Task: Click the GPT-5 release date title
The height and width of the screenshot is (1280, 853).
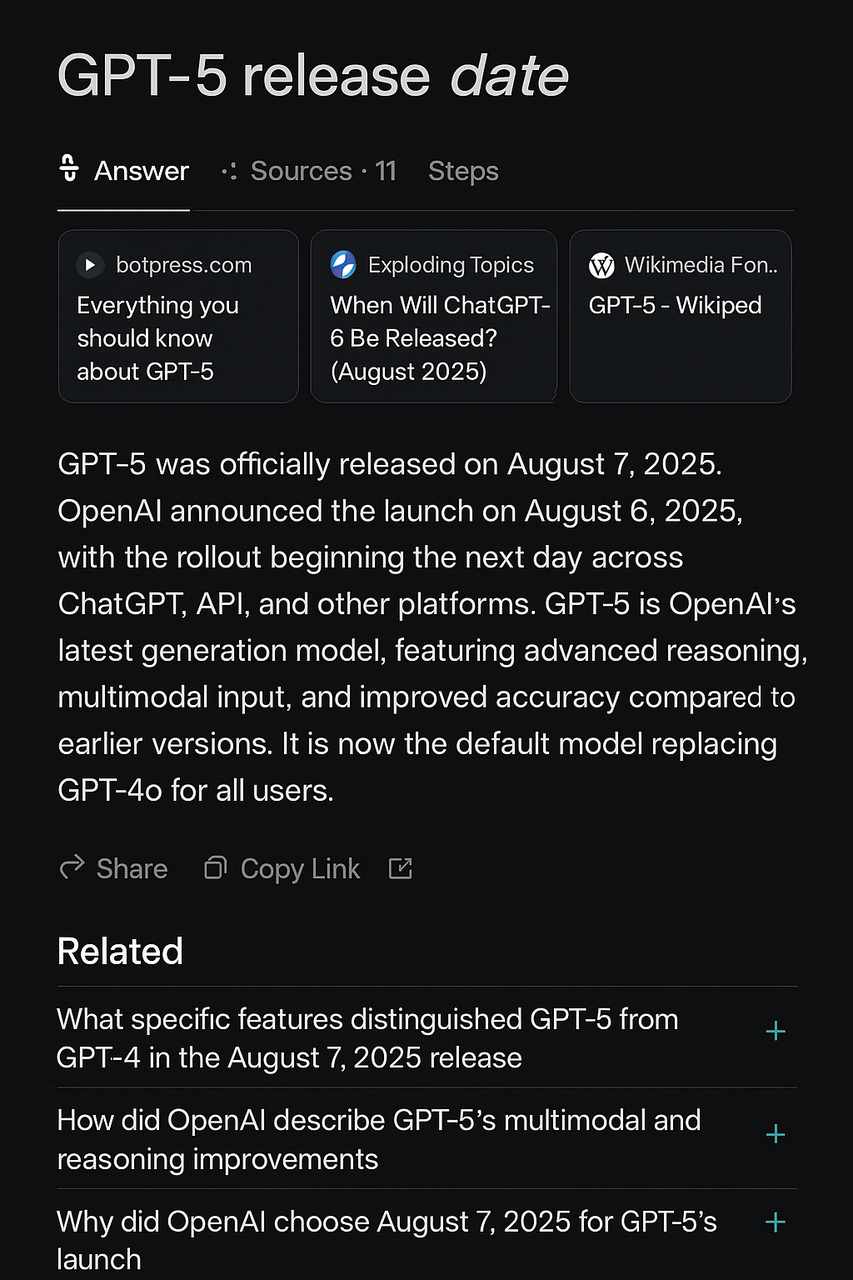Action: click(x=312, y=76)
